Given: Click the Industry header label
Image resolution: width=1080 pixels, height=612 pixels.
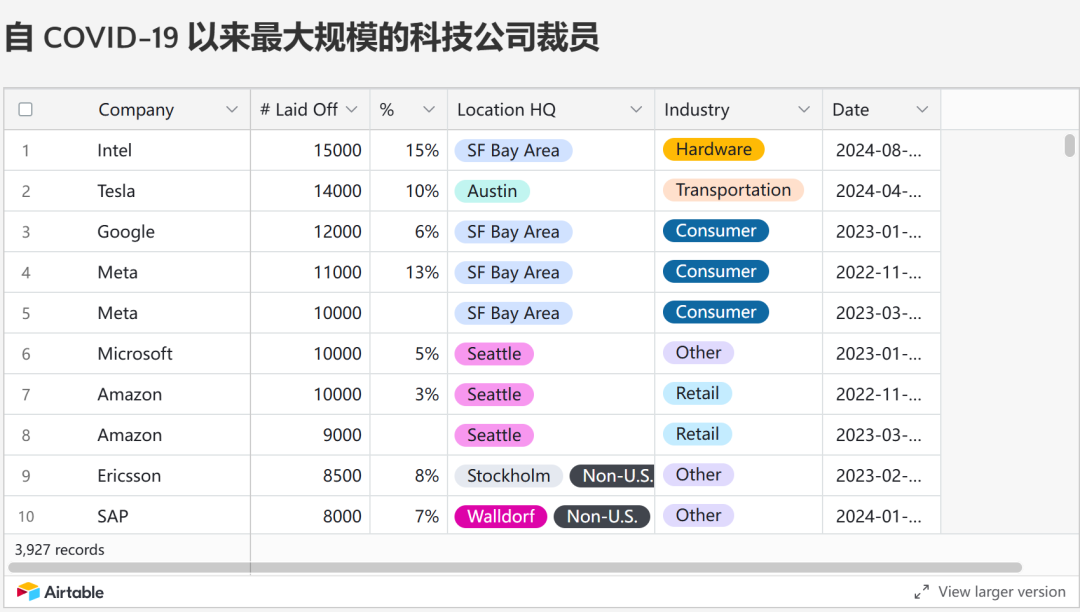Looking at the screenshot, I should 696,110.
